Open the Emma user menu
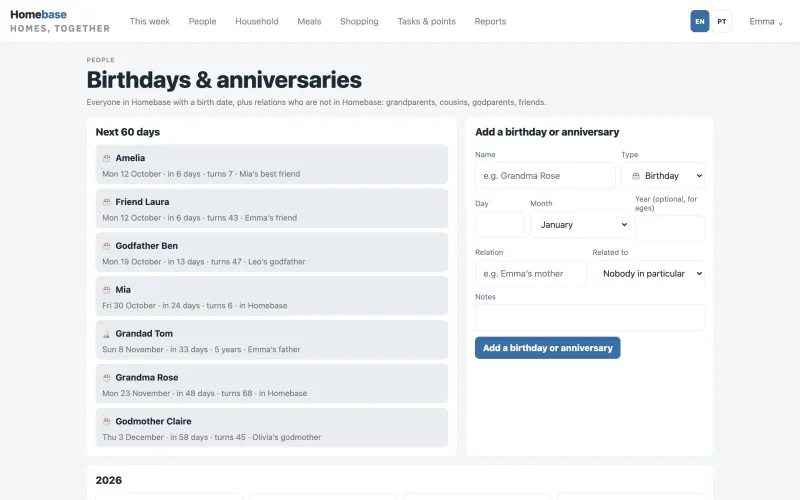800x500 pixels. coord(766,21)
